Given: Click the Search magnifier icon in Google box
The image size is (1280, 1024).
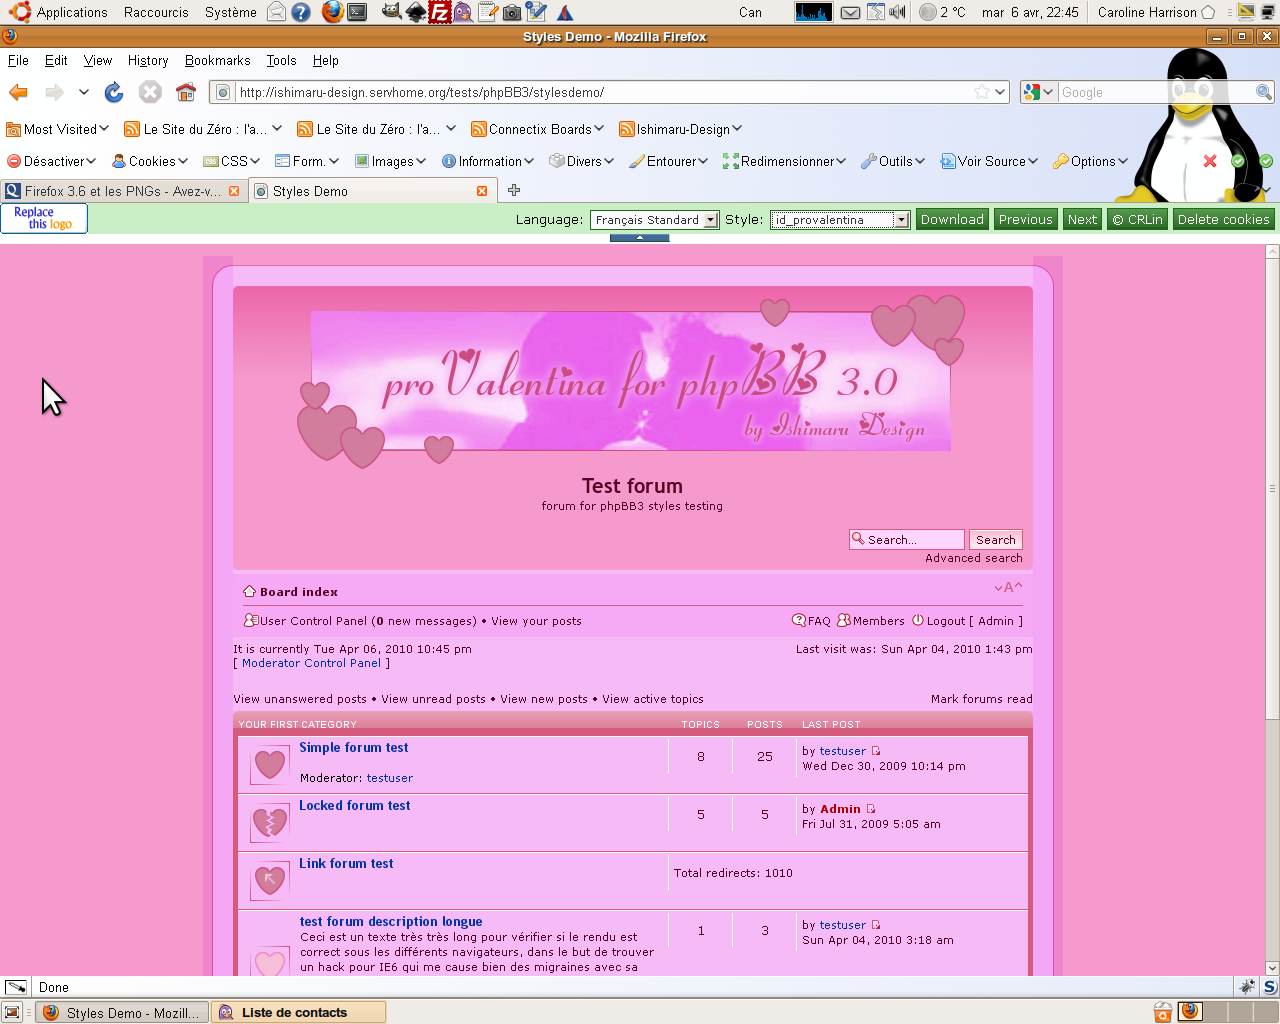Looking at the screenshot, I should [1264, 92].
